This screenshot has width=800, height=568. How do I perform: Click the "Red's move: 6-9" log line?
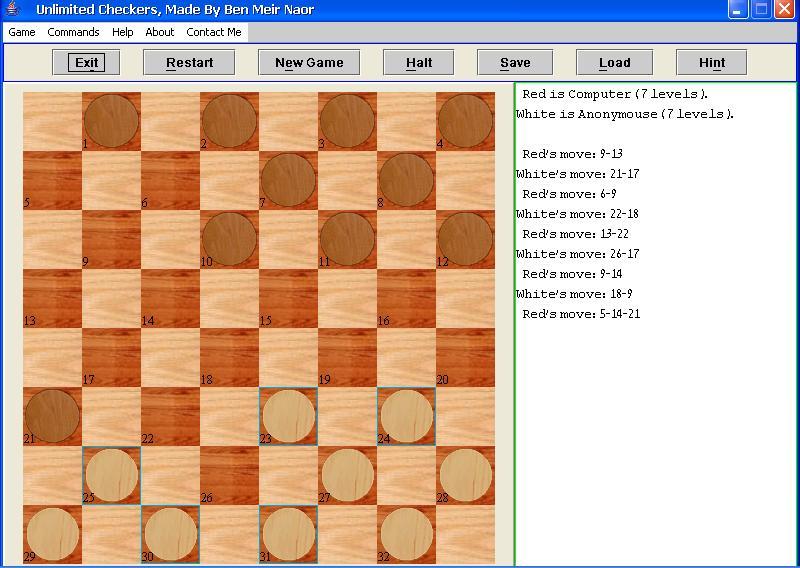[x=569, y=193]
